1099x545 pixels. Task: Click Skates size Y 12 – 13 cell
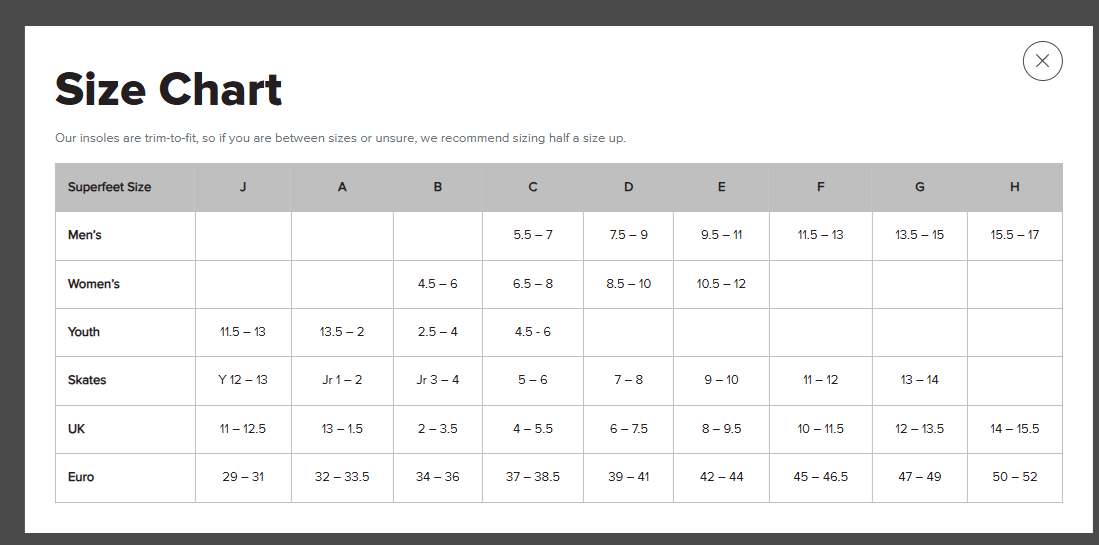tap(243, 380)
